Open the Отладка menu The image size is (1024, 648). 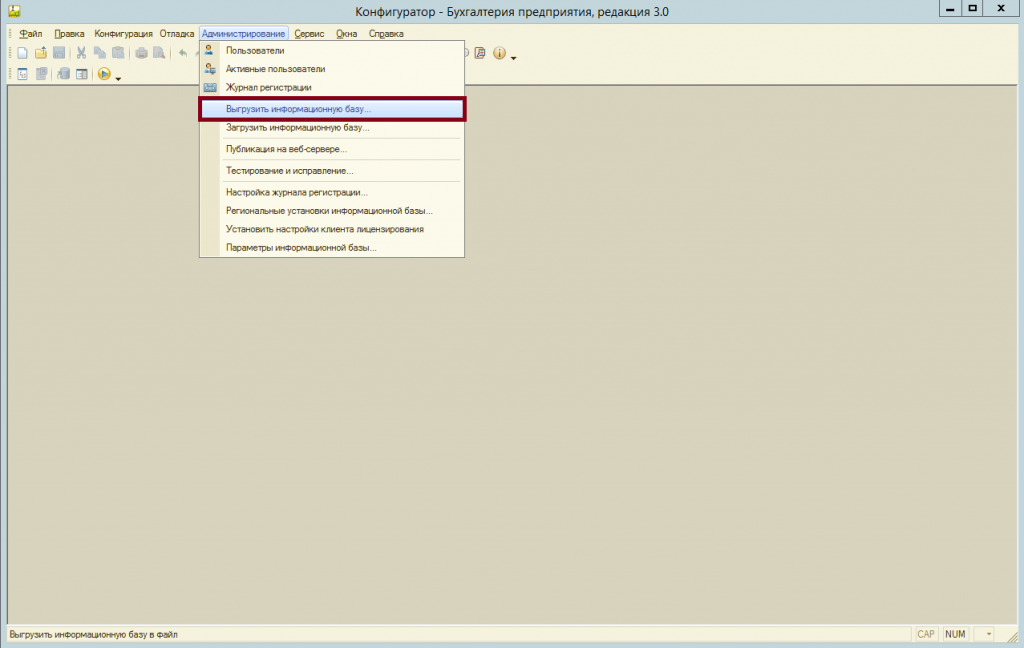coord(176,34)
